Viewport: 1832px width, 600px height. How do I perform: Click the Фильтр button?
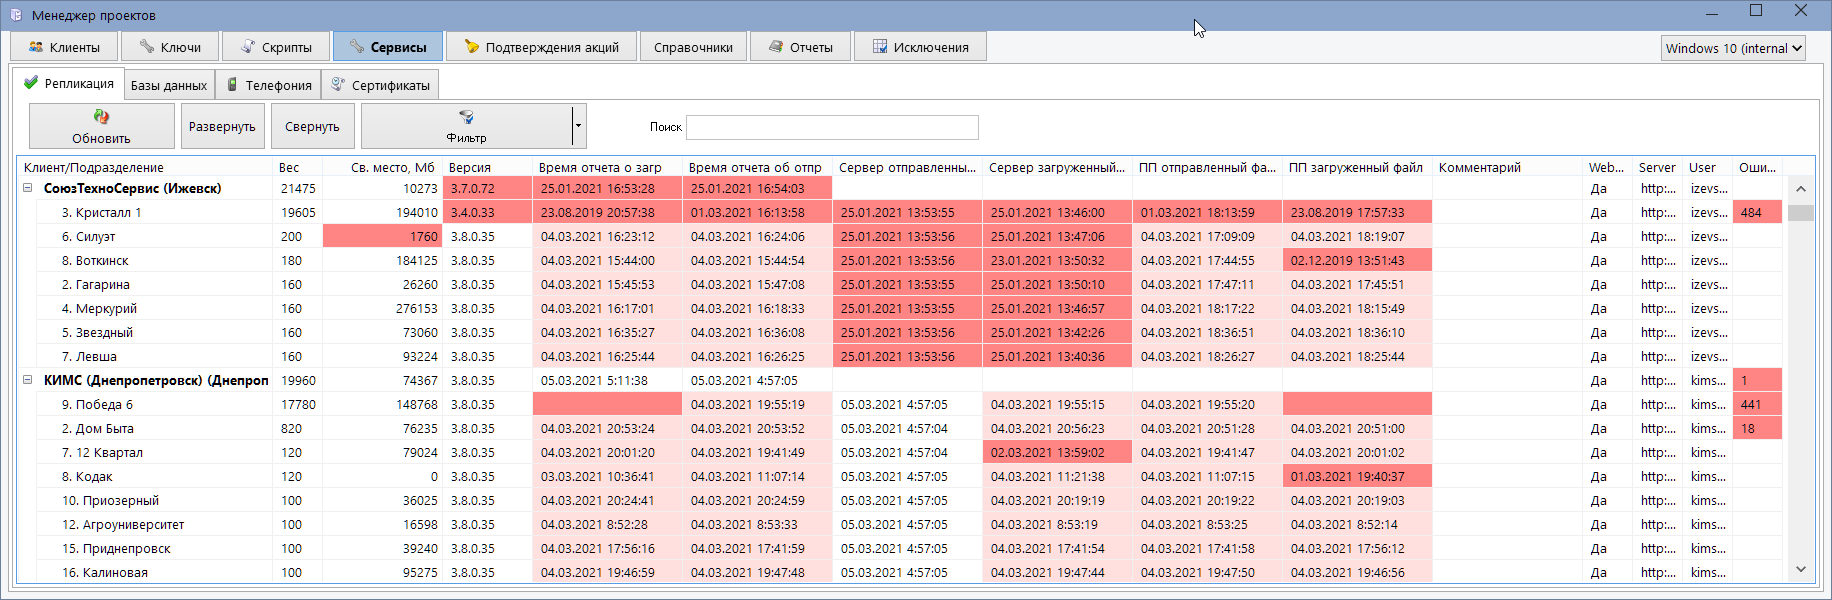pyautogui.click(x=466, y=126)
